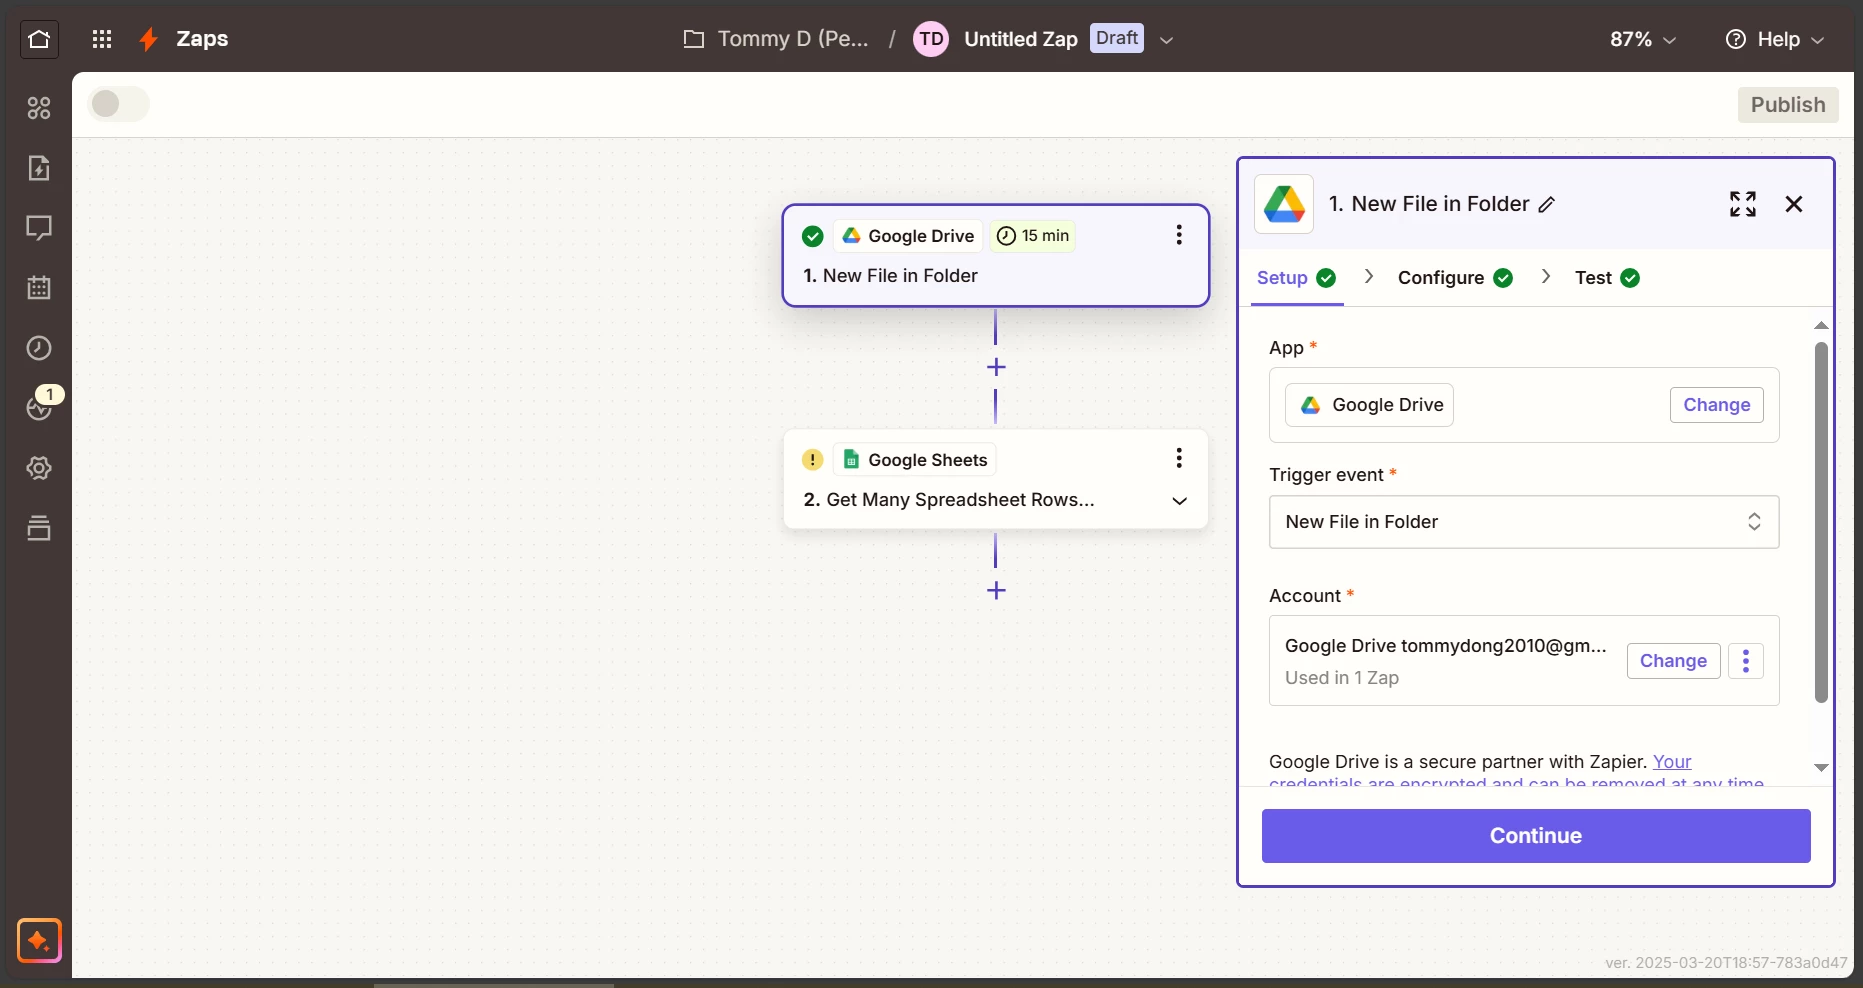Image resolution: width=1863 pixels, height=988 pixels.
Task: Open the Notes comment icon in sidebar
Action: (x=39, y=228)
